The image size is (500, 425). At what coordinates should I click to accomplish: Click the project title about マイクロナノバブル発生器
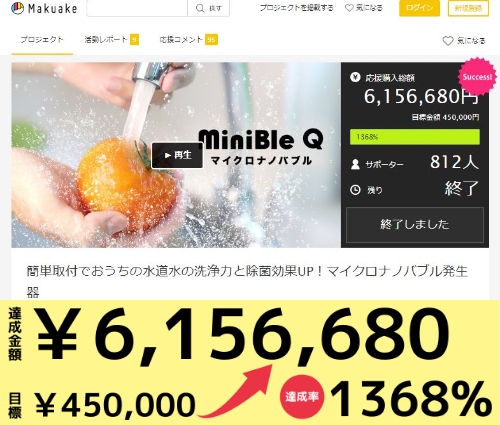[x=247, y=281]
